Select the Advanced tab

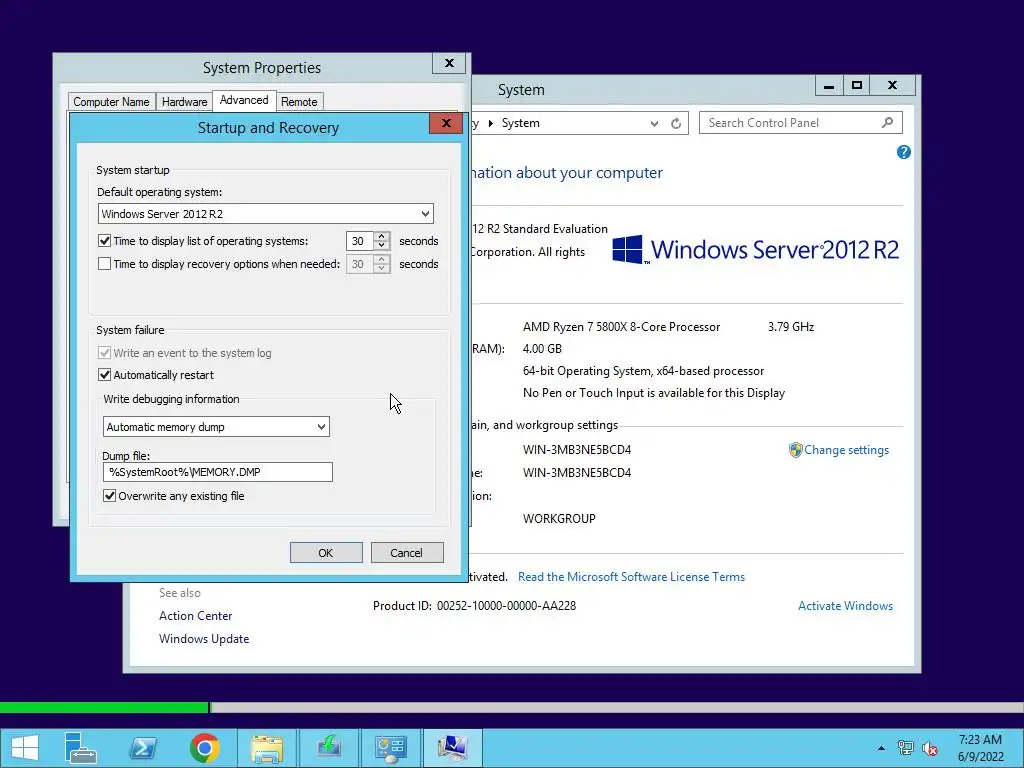point(244,100)
